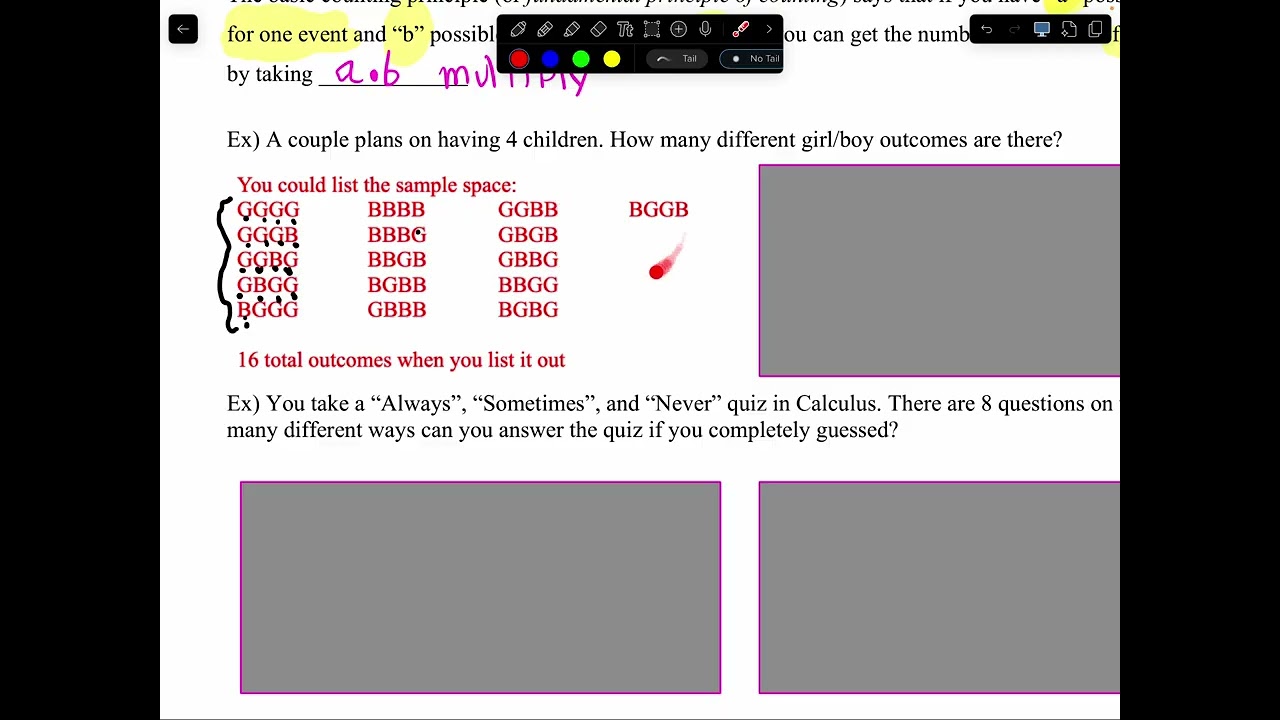This screenshot has height=720, width=1280.
Task: Choose the blue color swatch
Action: pos(550,59)
